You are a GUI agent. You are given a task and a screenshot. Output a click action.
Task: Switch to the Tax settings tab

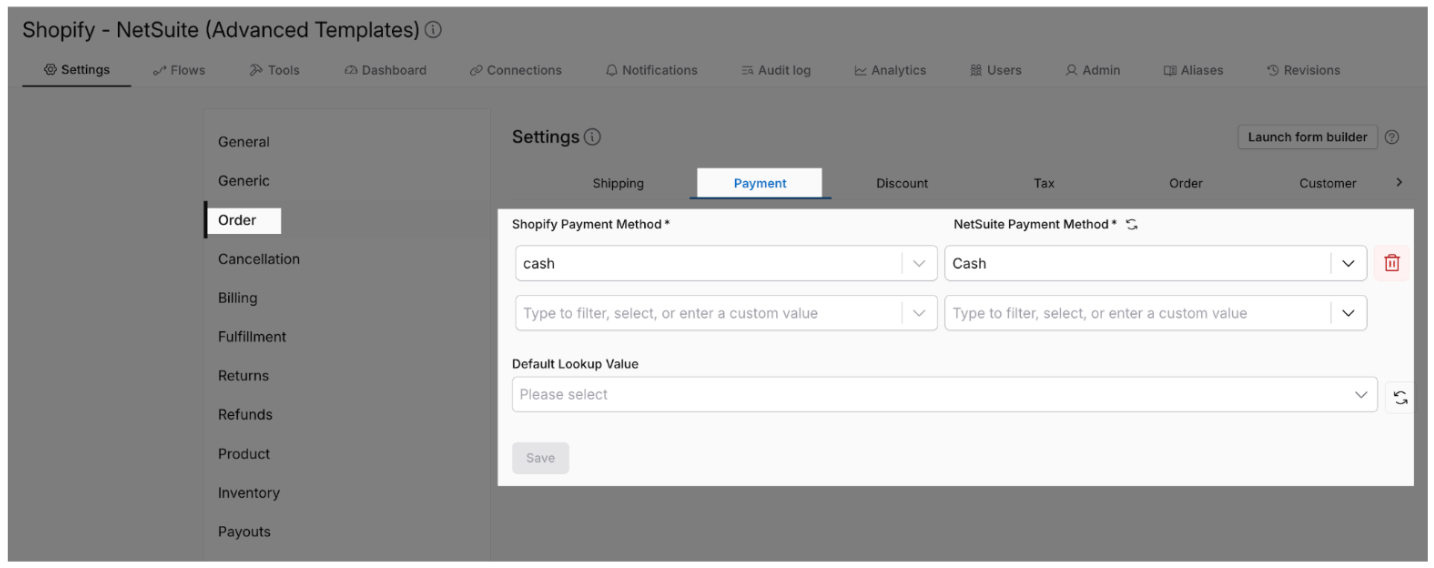tap(1044, 183)
